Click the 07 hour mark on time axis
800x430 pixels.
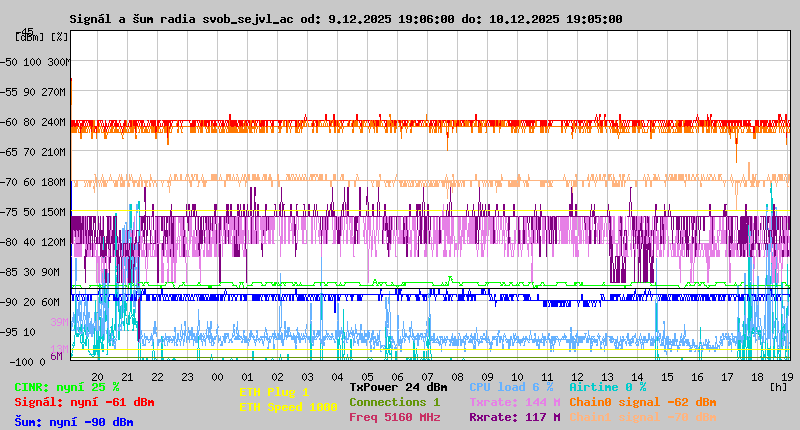428,376
